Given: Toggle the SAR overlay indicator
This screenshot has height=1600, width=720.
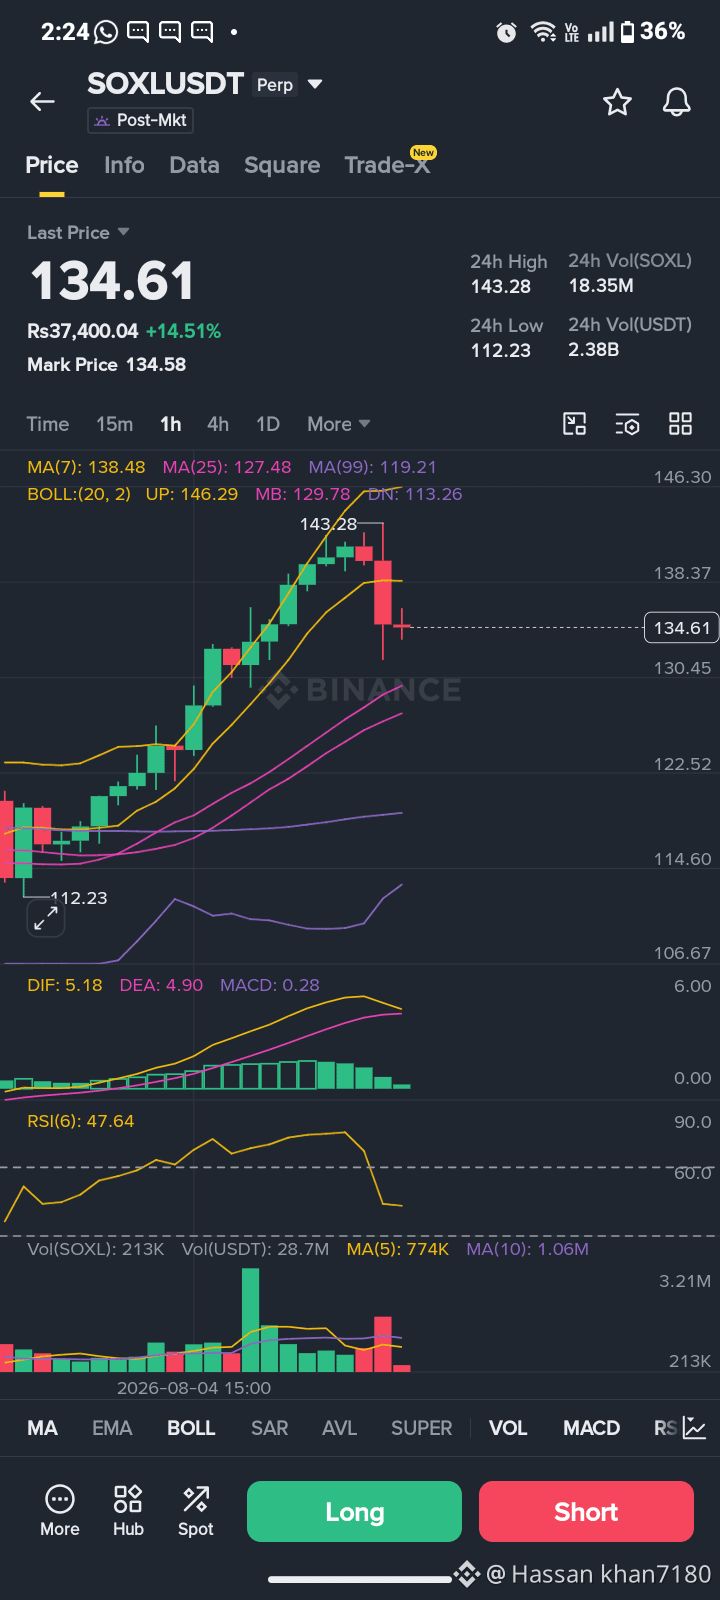Looking at the screenshot, I should pyautogui.click(x=269, y=1428).
